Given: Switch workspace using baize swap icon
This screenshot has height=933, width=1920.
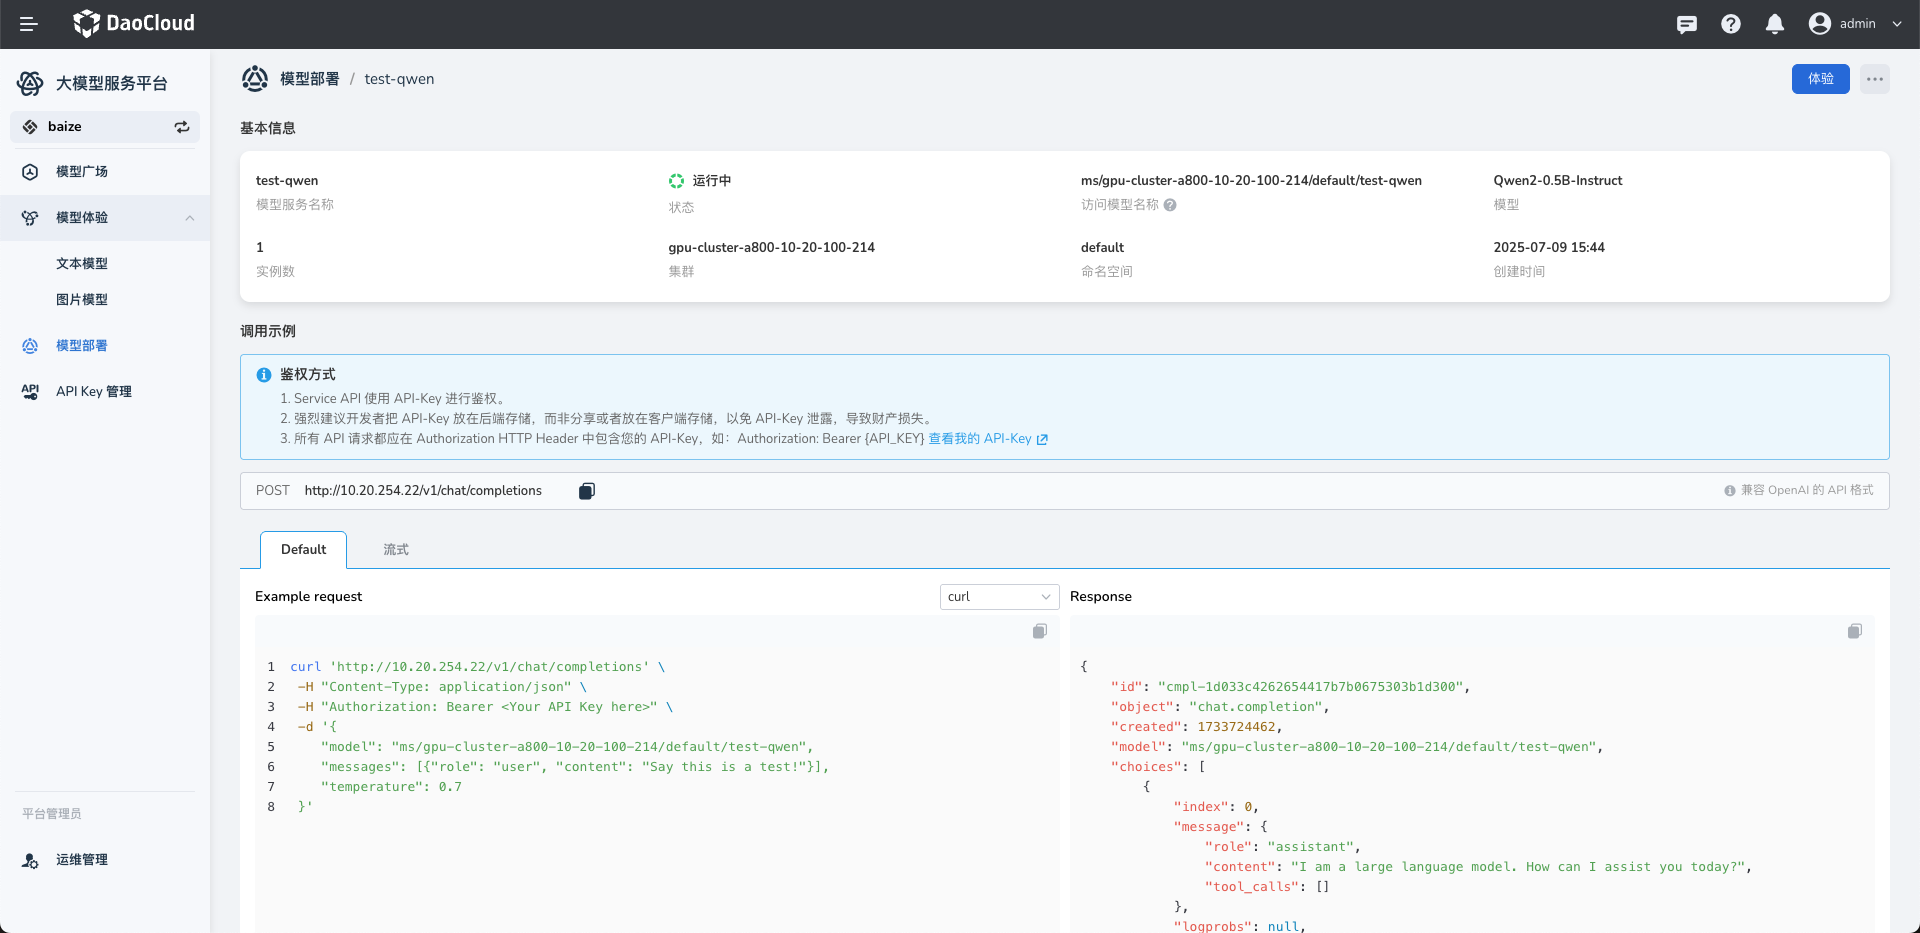Looking at the screenshot, I should point(182,127).
